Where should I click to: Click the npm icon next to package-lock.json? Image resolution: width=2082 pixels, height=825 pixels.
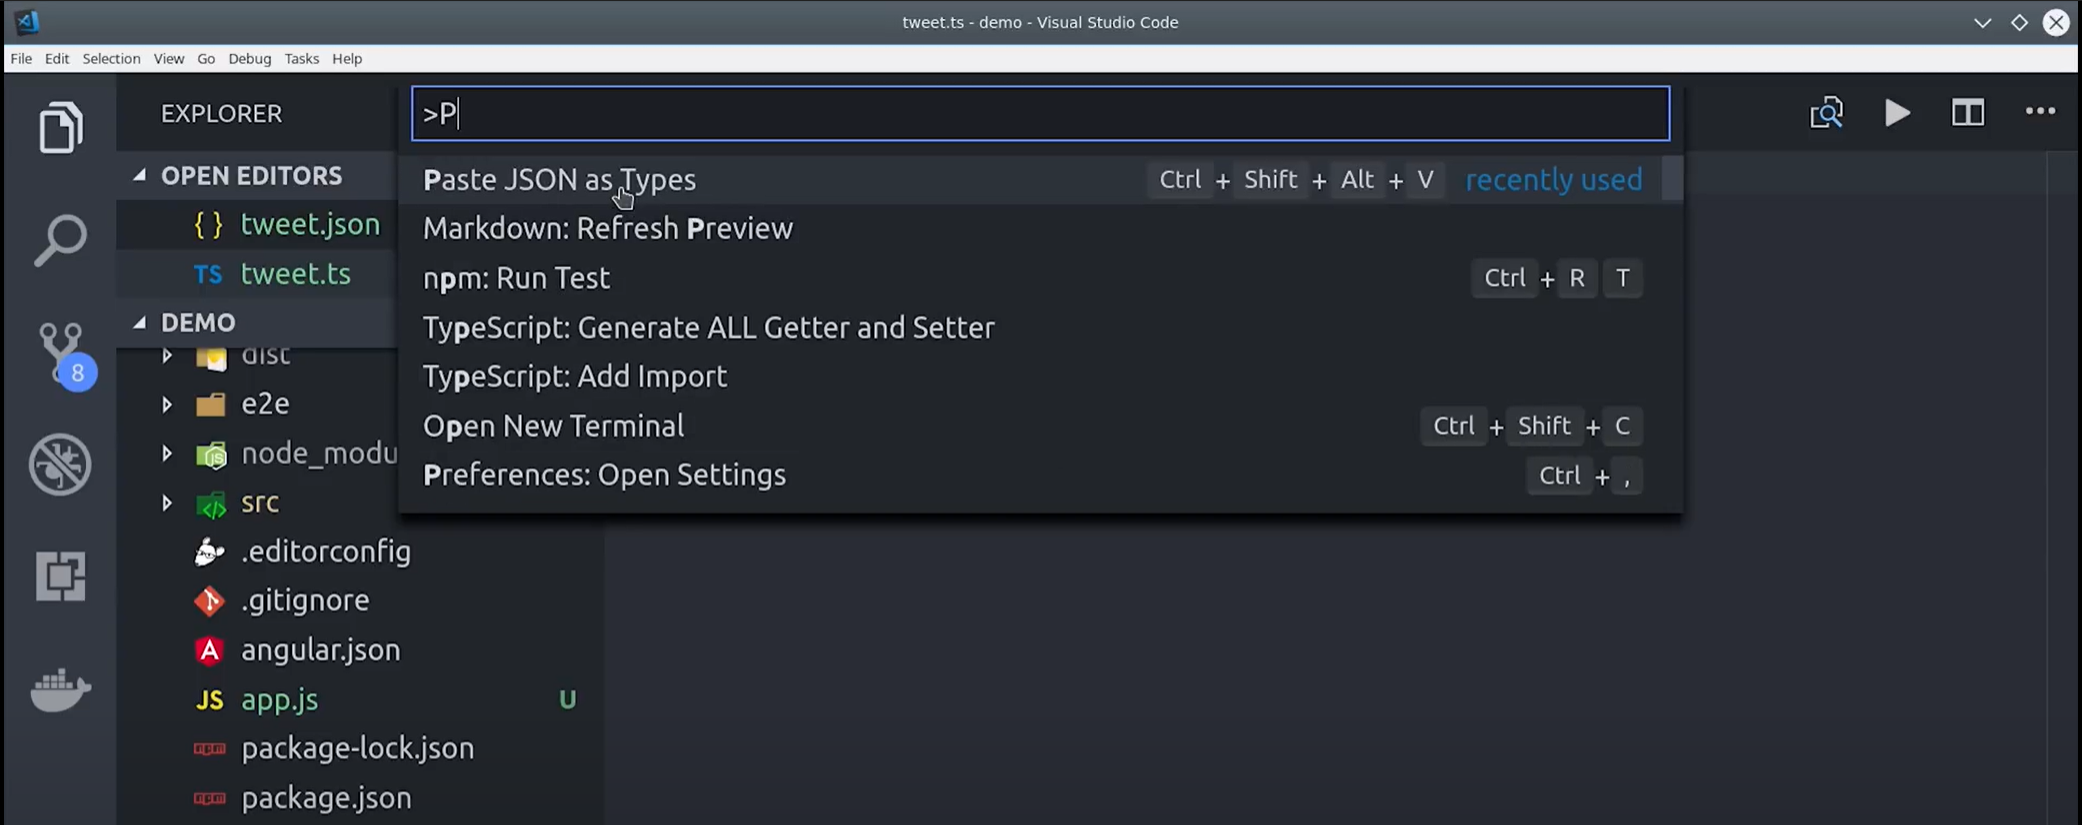[x=209, y=749]
